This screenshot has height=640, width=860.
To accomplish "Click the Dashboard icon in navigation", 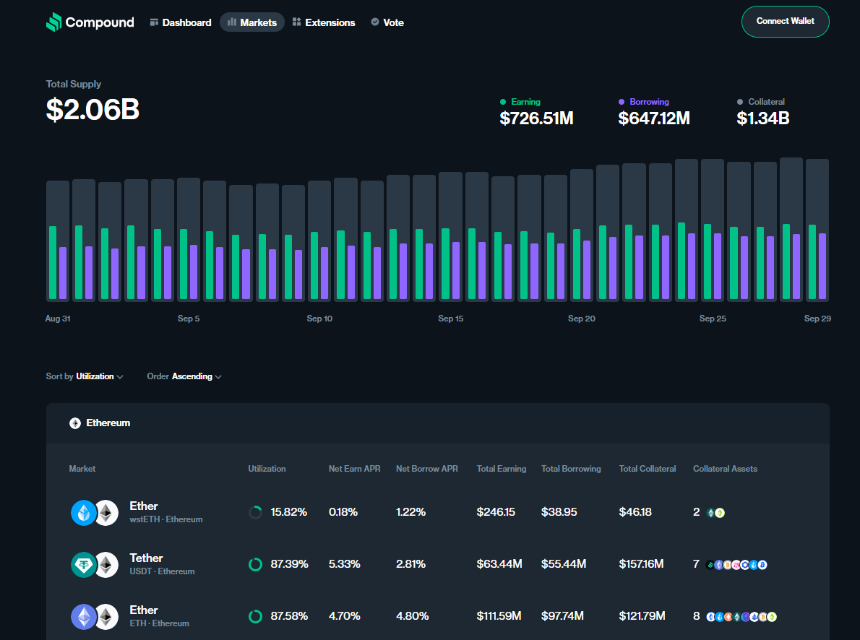I will [x=154, y=22].
